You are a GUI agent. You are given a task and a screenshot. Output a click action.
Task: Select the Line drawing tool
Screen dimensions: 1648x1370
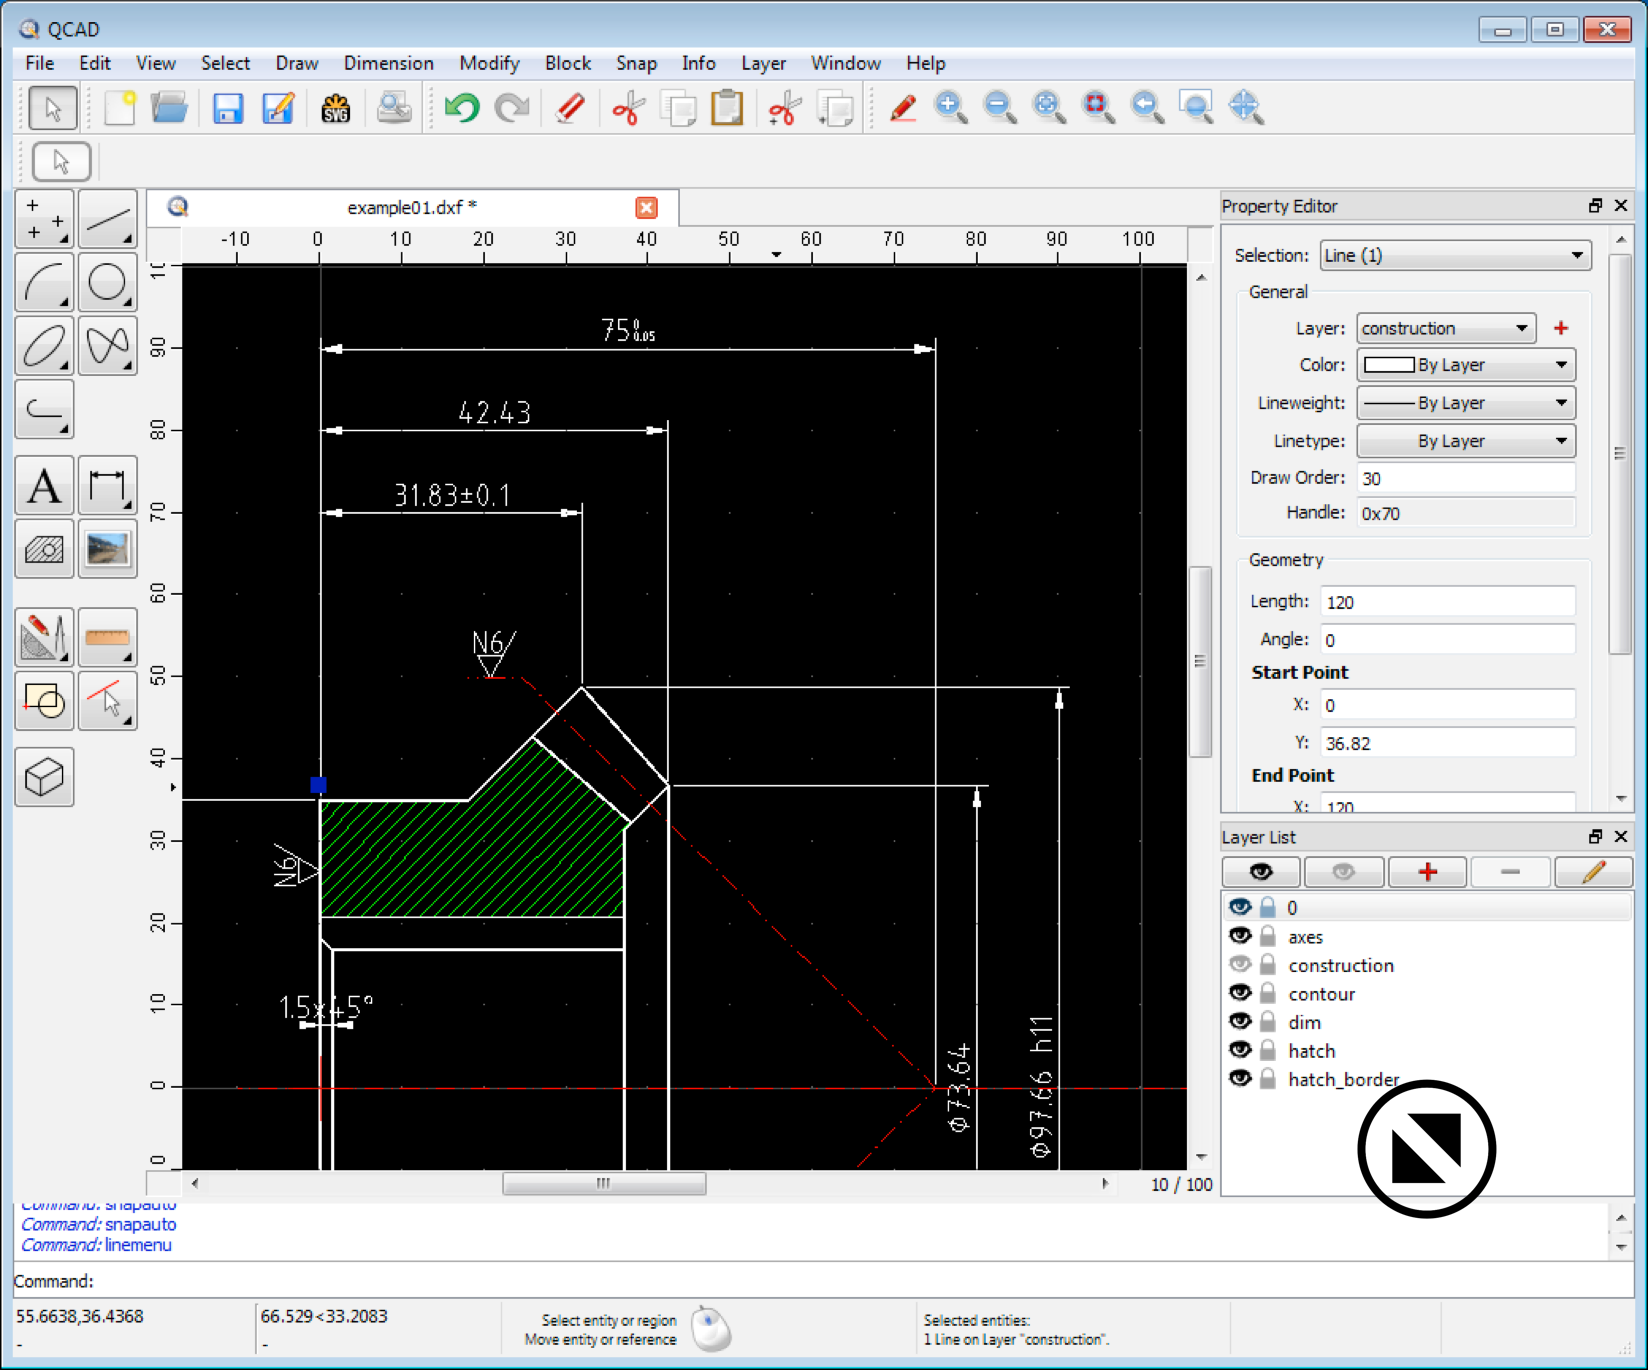click(107, 218)
